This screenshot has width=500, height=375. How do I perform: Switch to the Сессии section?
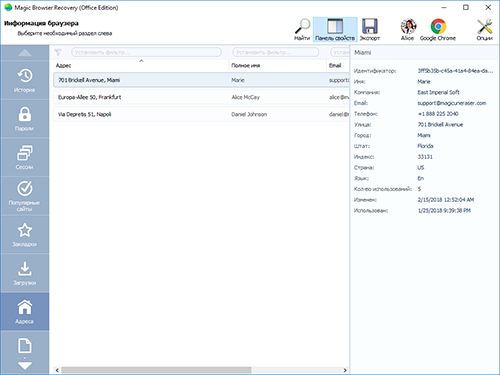tap(25, 157)
